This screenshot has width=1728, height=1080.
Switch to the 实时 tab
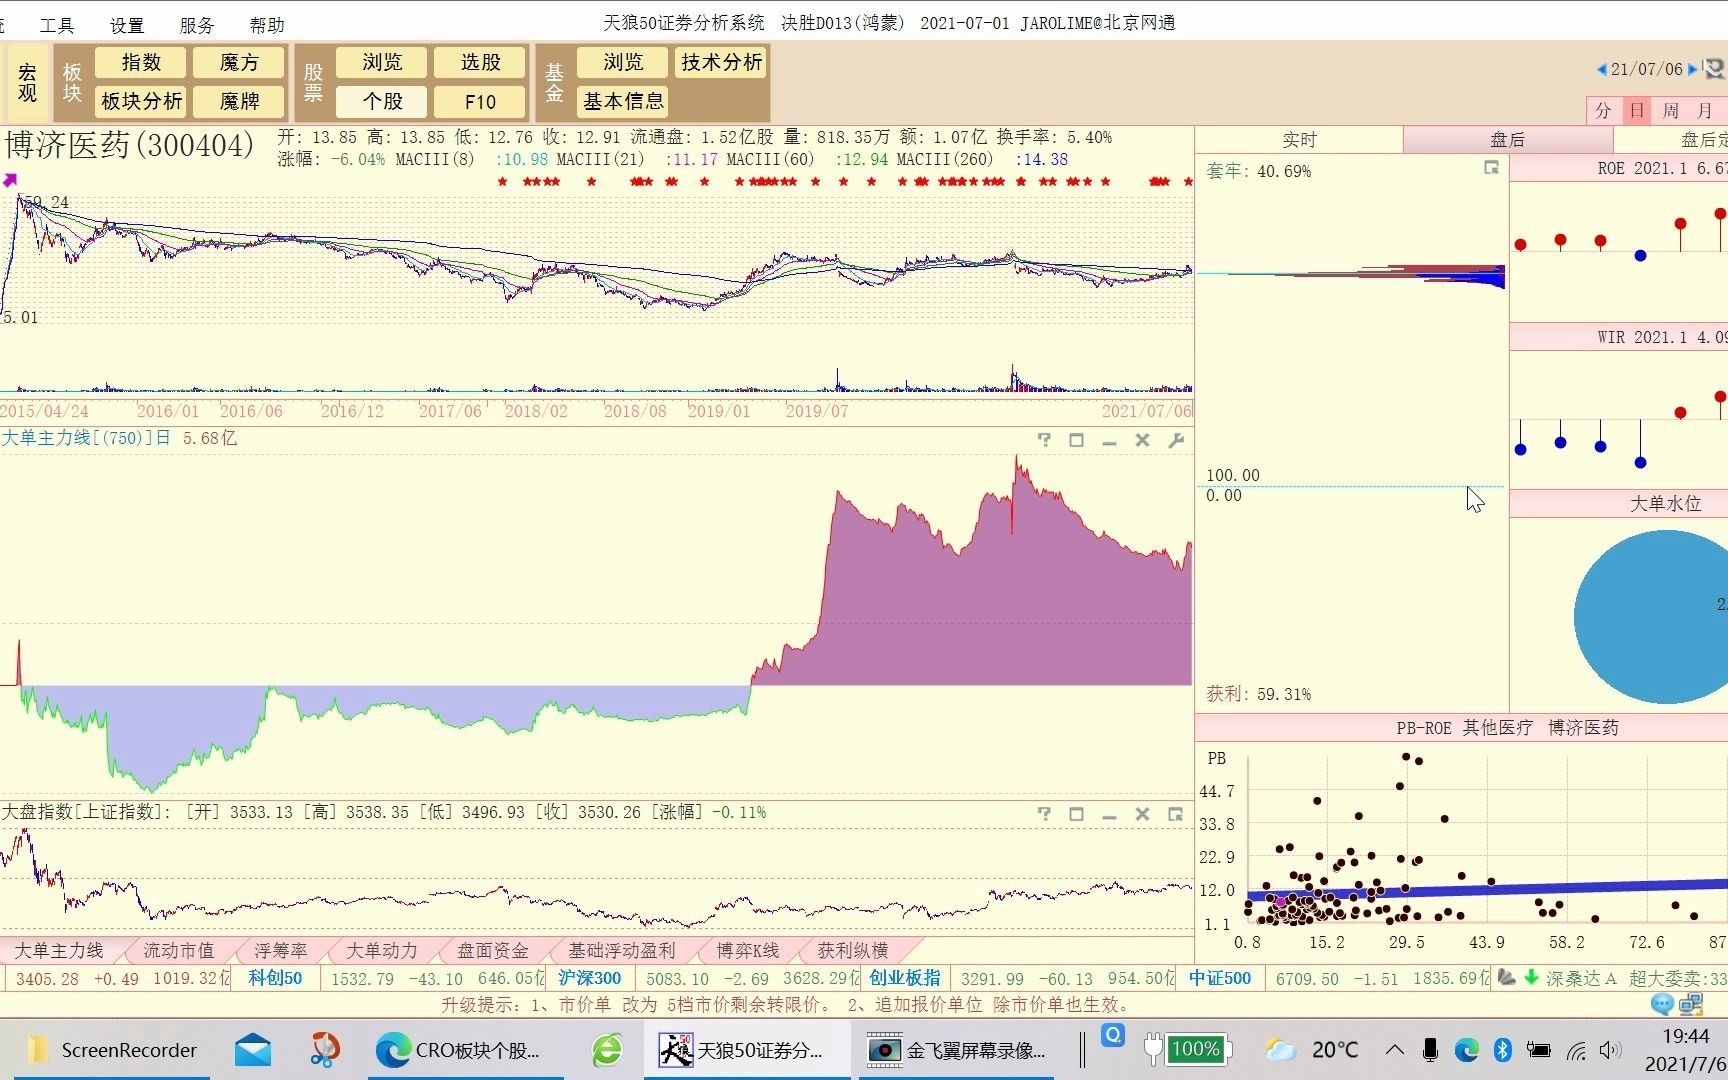click(x=1299, y=140)
